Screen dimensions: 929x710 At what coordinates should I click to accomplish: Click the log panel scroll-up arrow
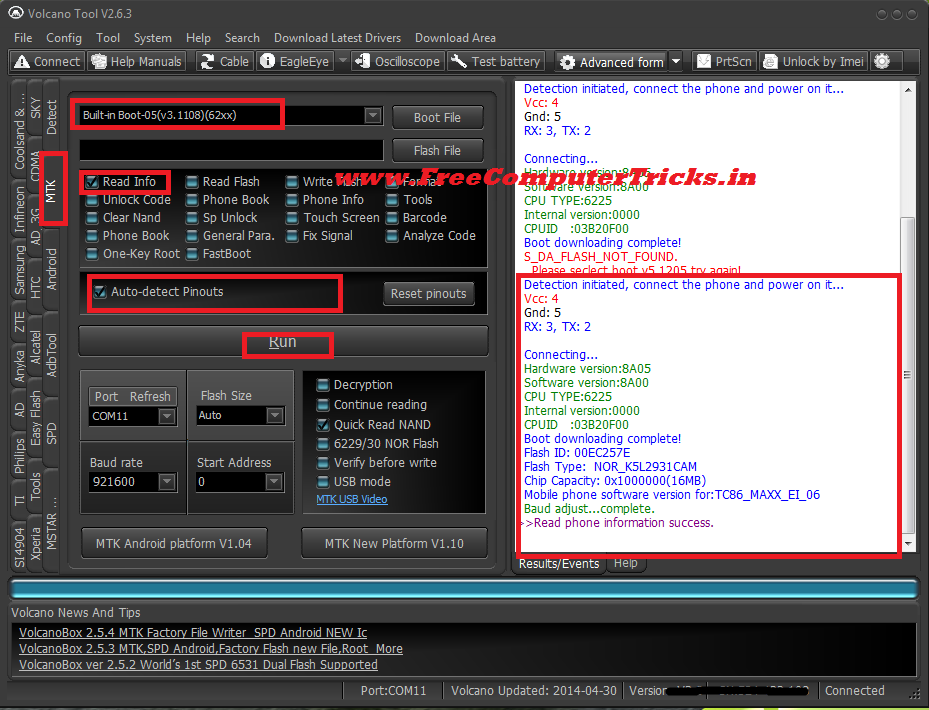908,89
